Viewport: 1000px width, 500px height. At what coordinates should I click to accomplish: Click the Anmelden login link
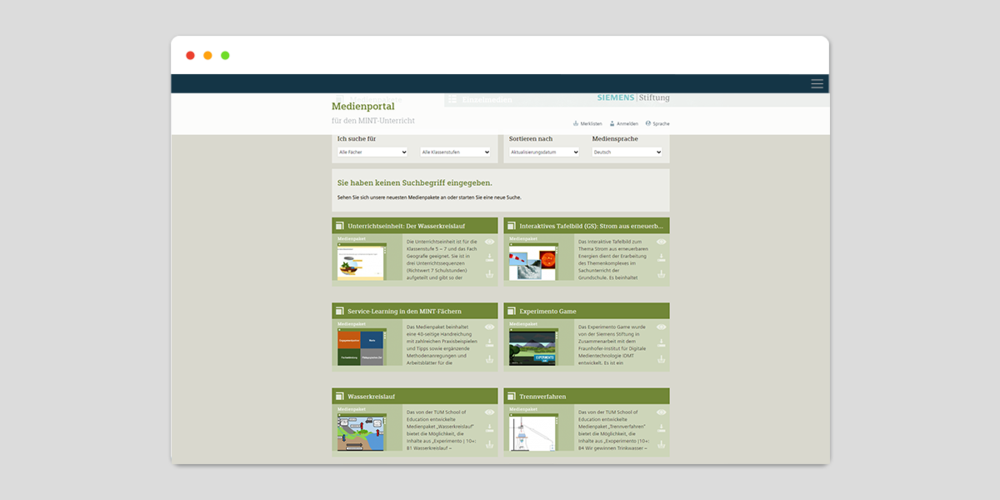click(624, 124)
